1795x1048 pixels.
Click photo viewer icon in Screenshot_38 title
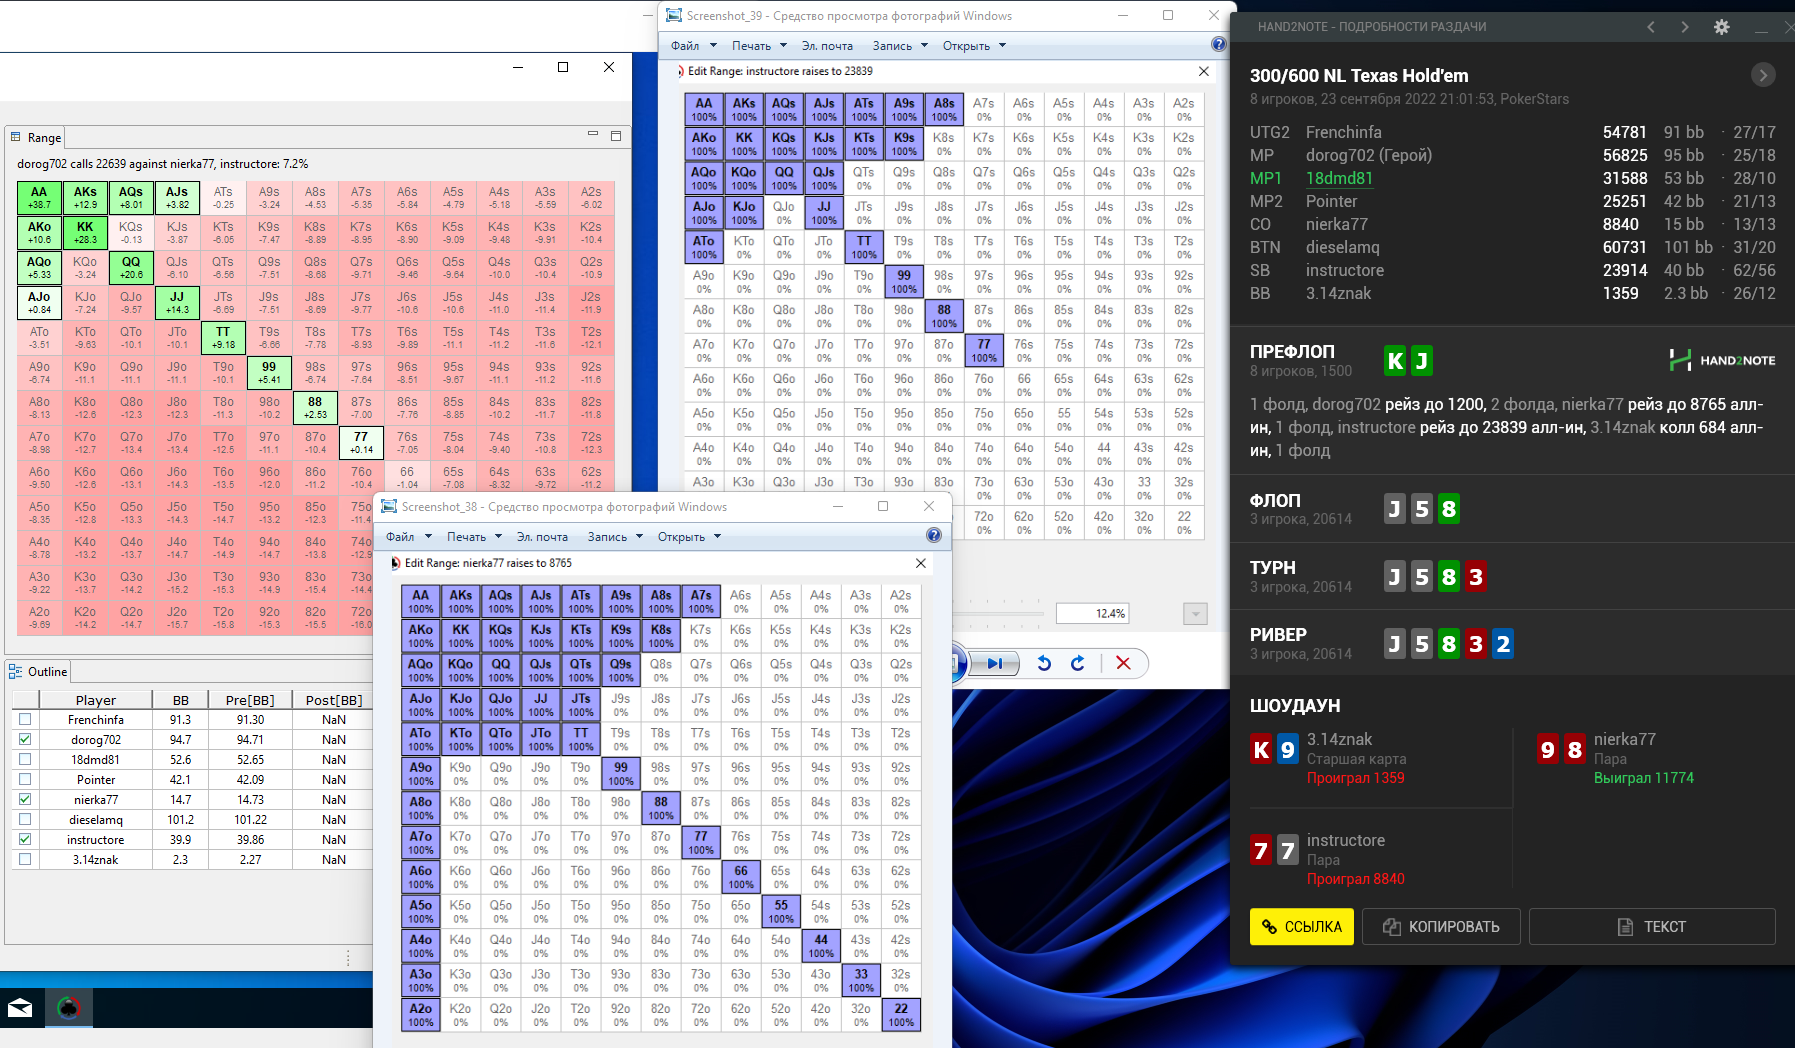(x=389, y=506)
